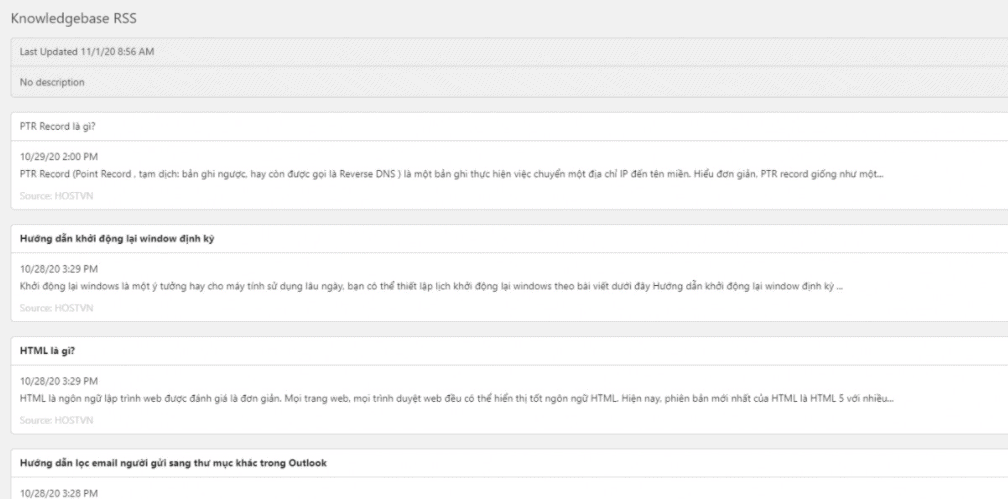The image size is (1008, 499).
Task: Open Hướng dẫn lọc email người gửi Outlook article
Action: point(173,463)
